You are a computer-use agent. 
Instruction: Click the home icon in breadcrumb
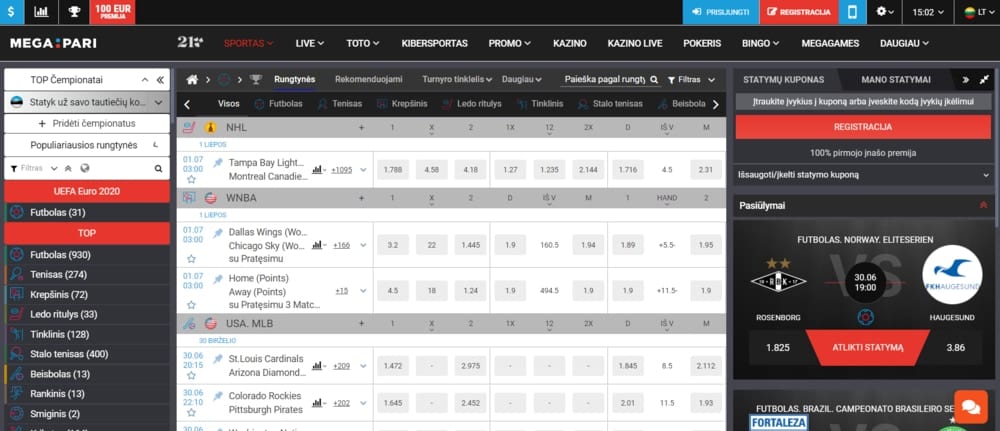tap(192, 80)
